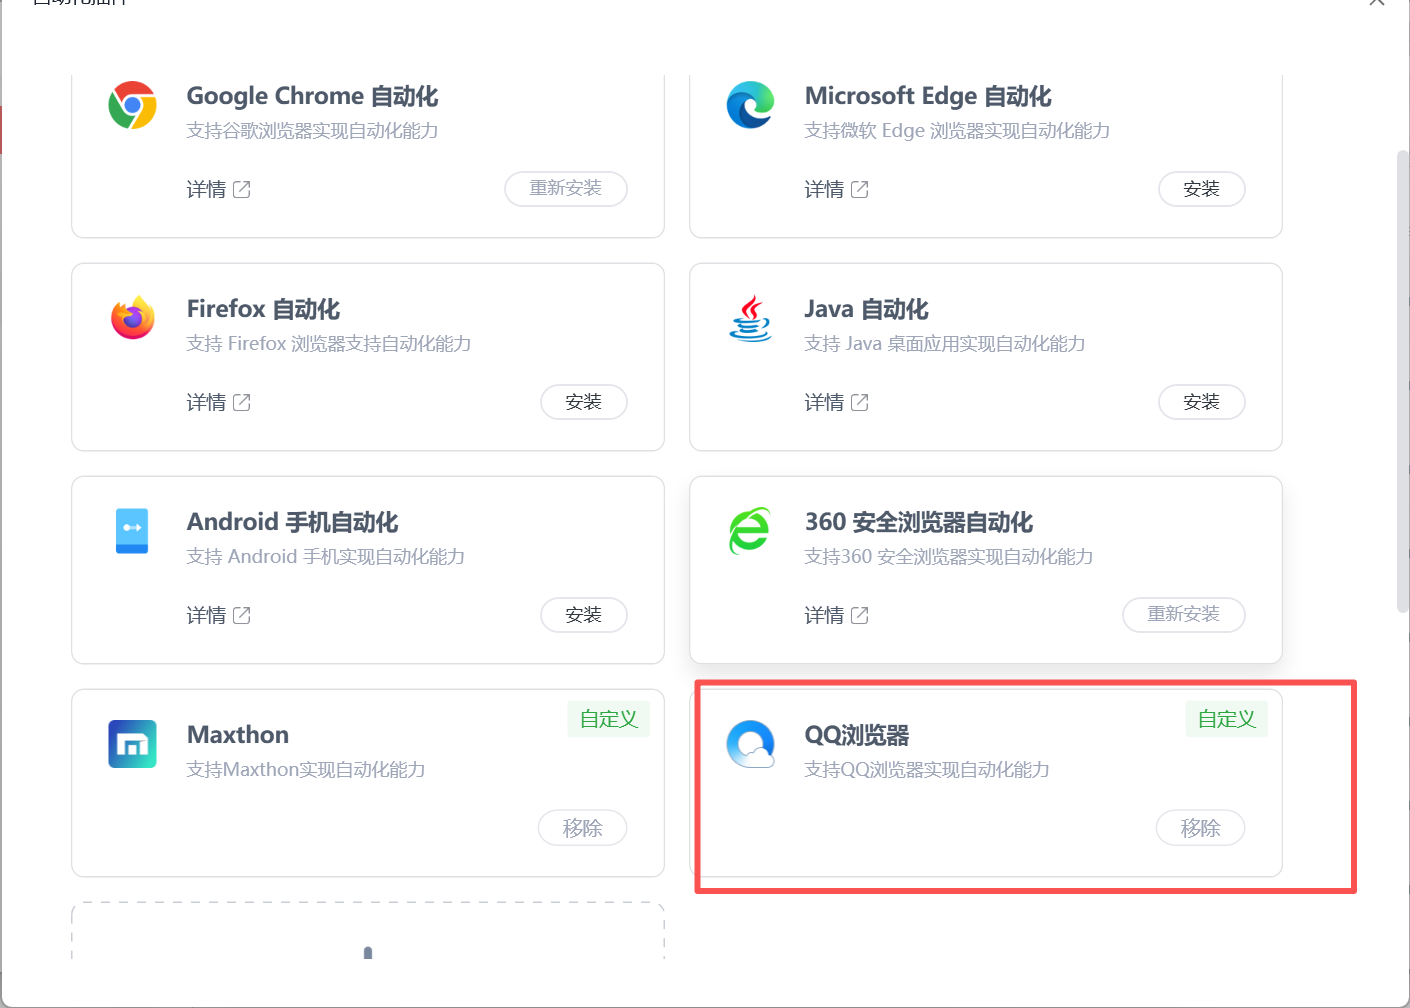The width and height of the screenshot is (1410, 1008).
Task: Reinstall the Google Chrome automation plugin
Action: pyautogui.click(x=566, y=189)
